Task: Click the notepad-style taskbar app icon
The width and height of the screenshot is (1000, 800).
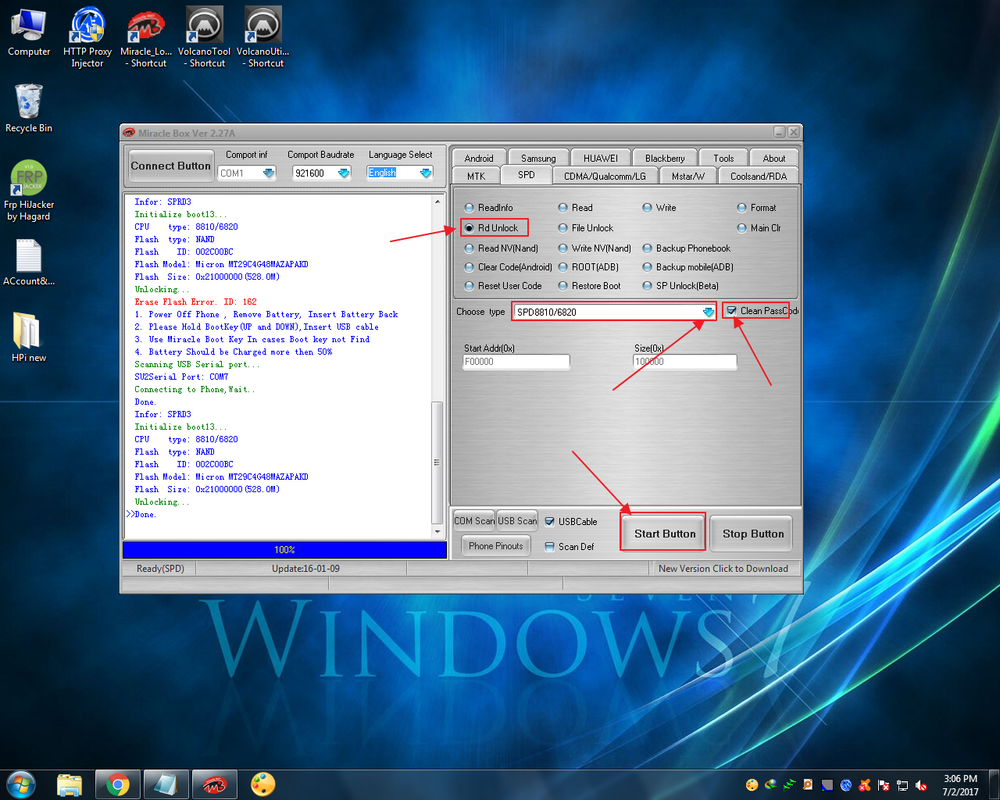Action: pyautogui.click(x=165, y=785)
